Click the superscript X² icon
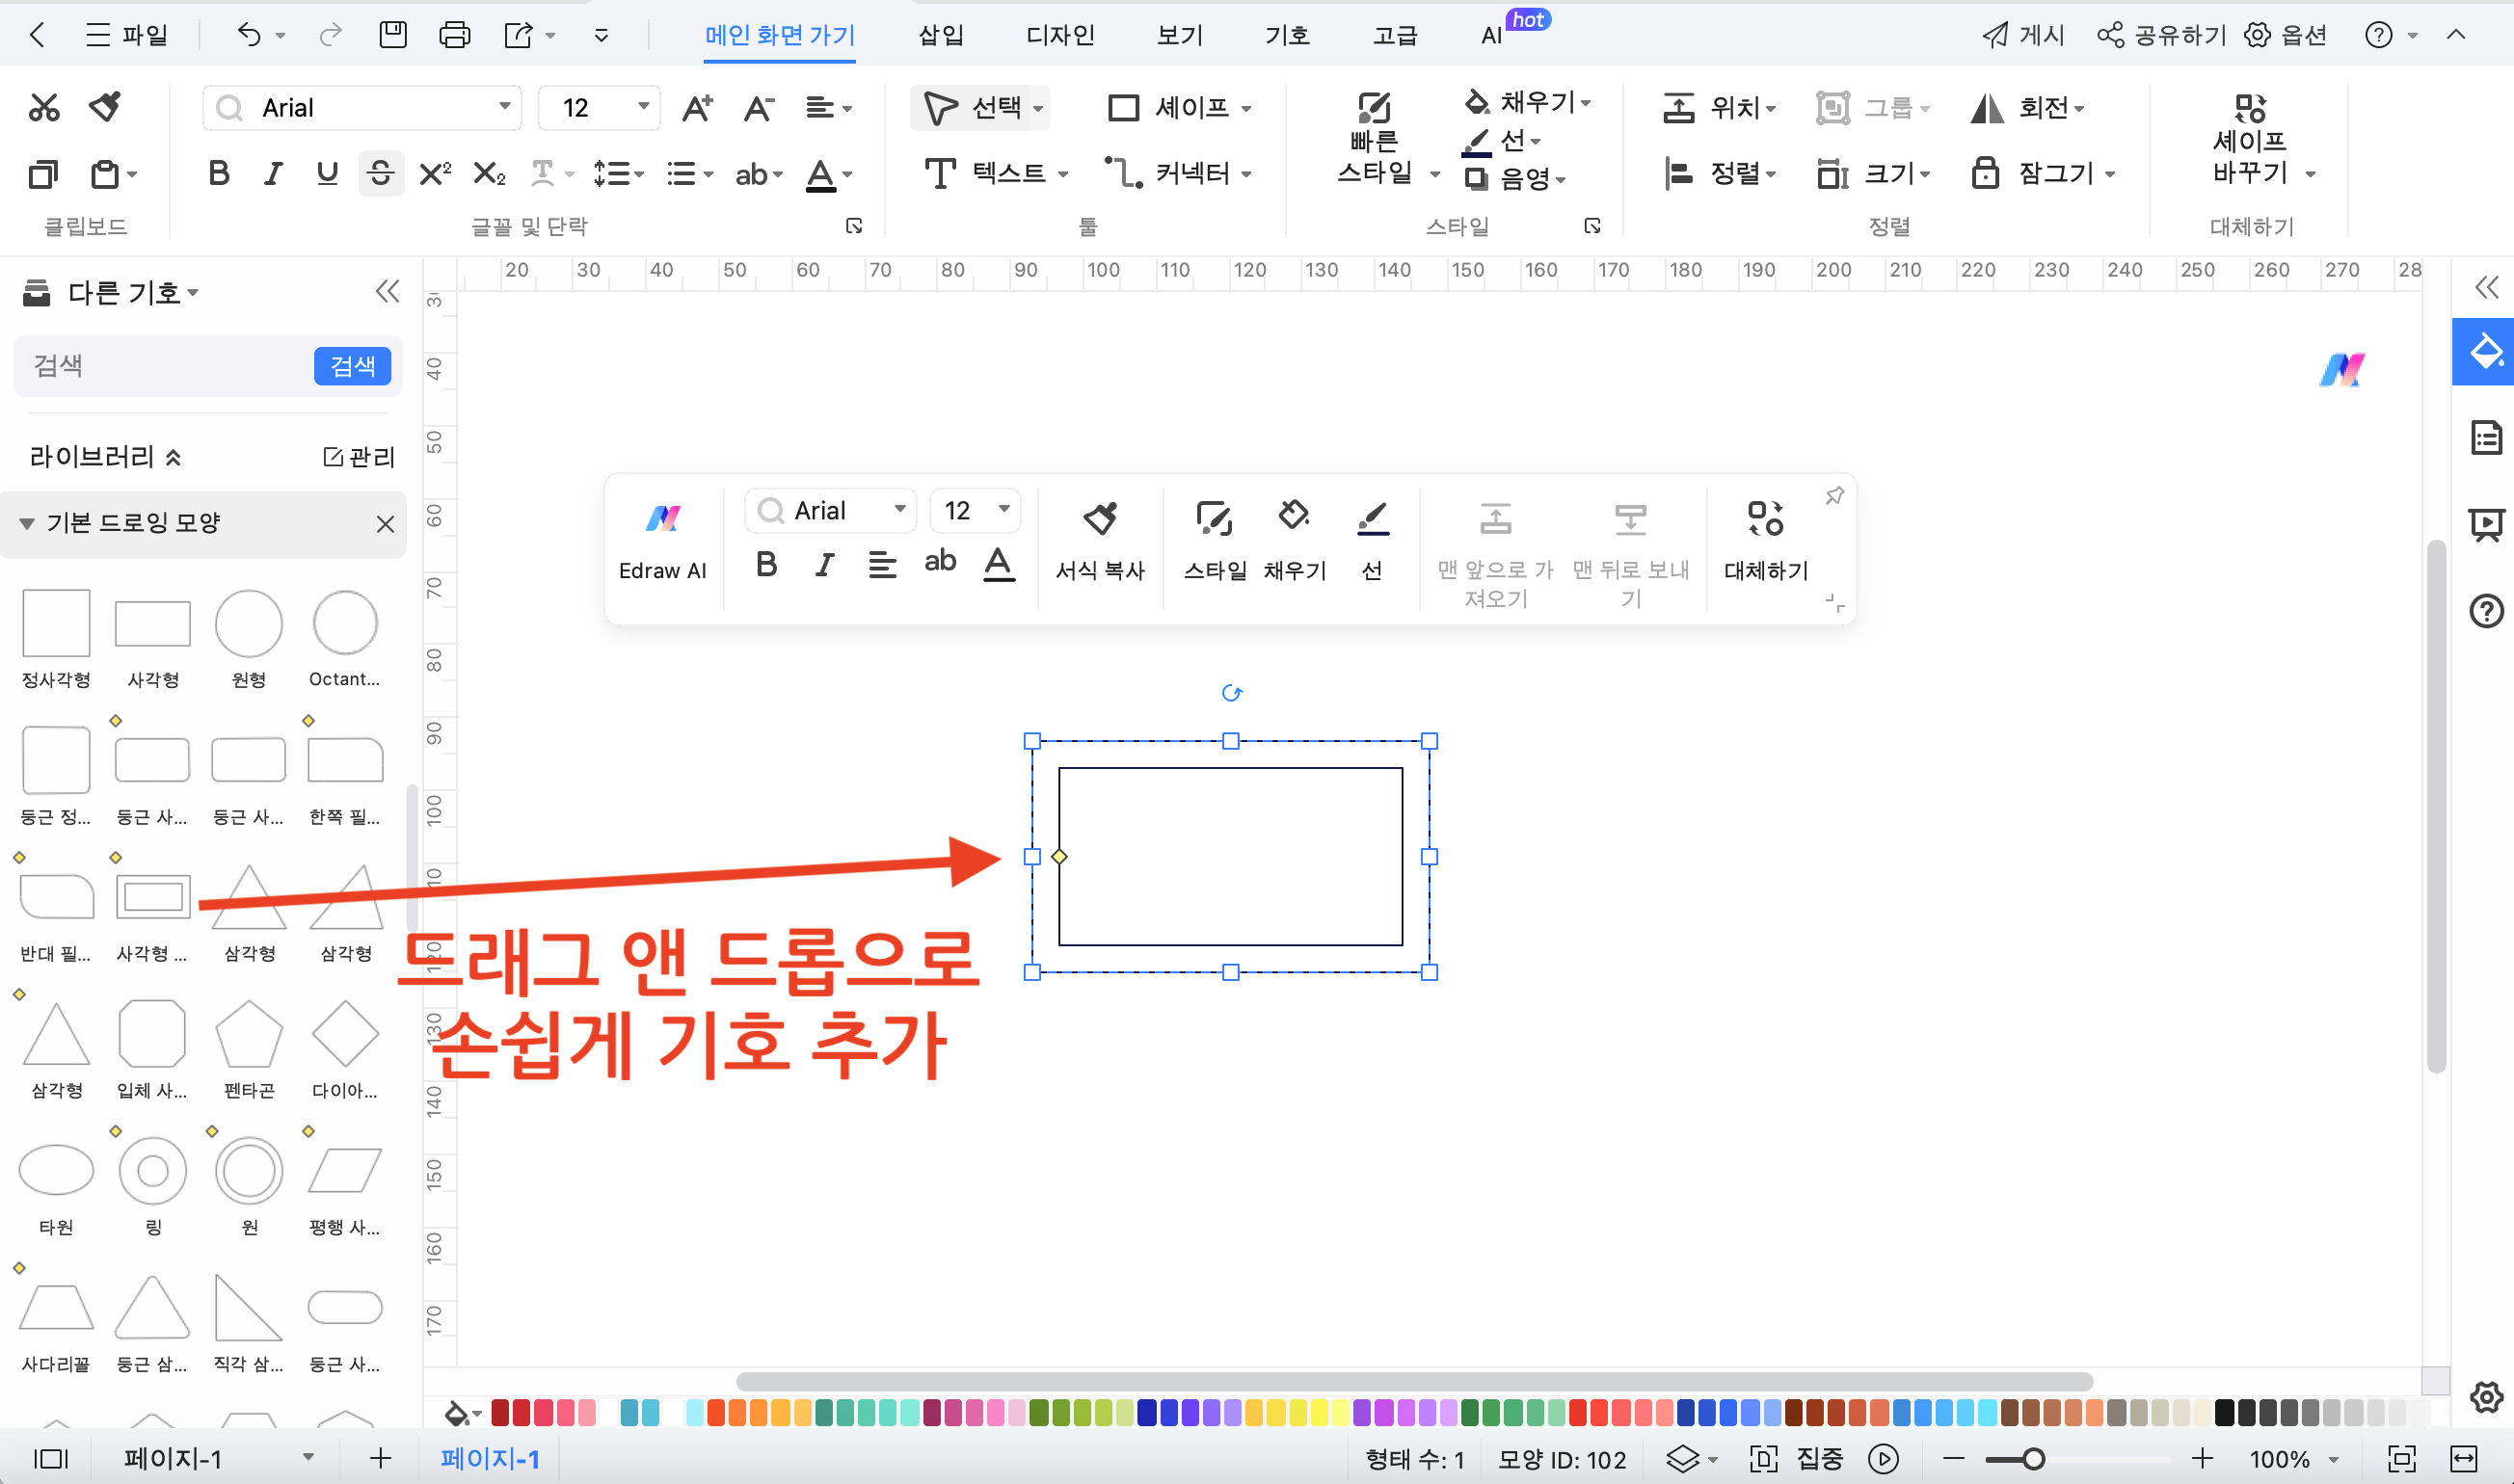 [x=435, y=174]
